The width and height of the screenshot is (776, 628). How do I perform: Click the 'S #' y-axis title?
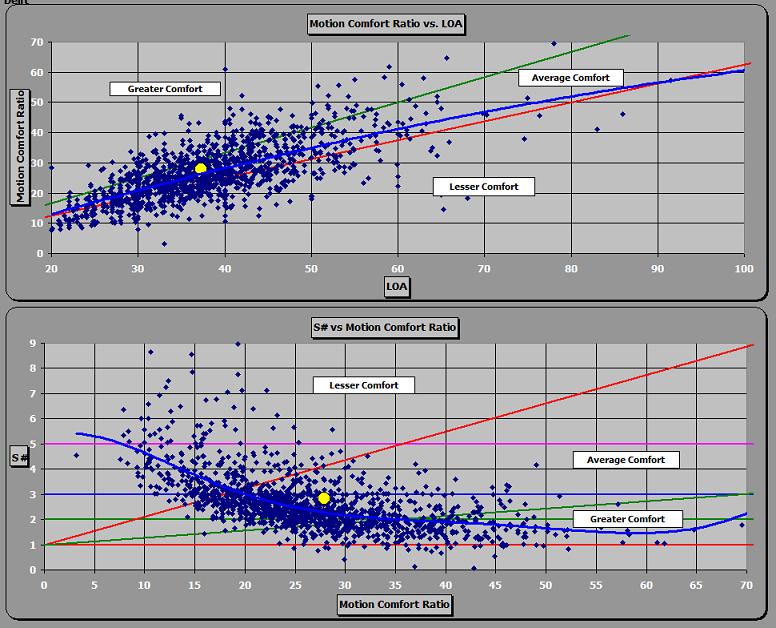(x=19, y=458)
